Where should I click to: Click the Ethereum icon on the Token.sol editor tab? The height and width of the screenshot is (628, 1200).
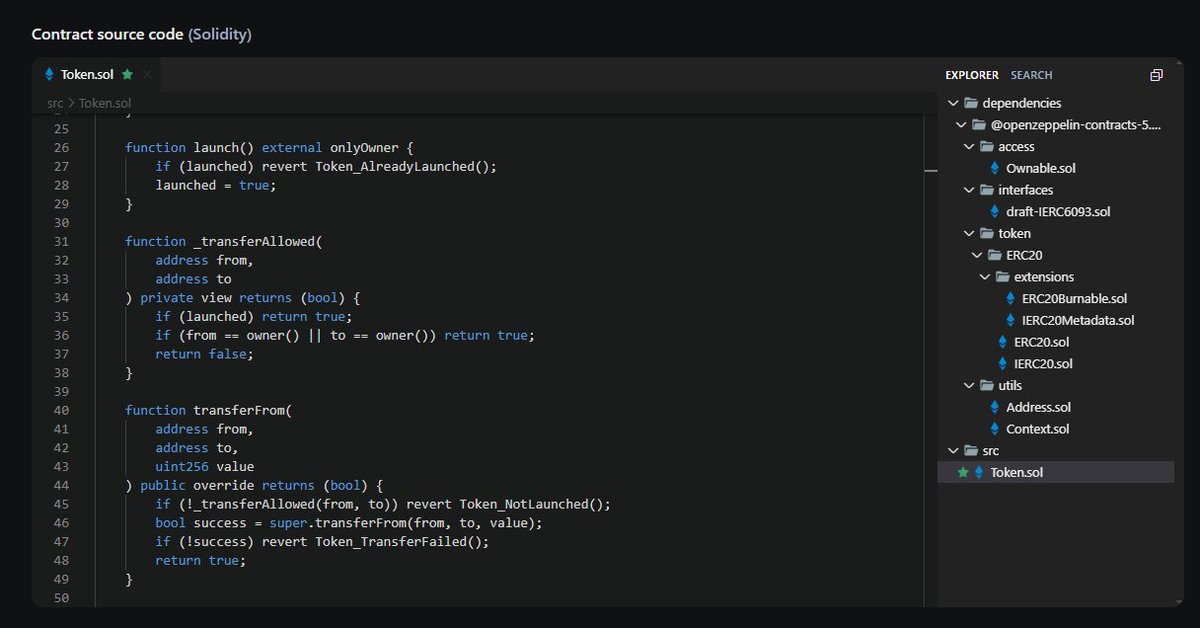coord(50,74)
